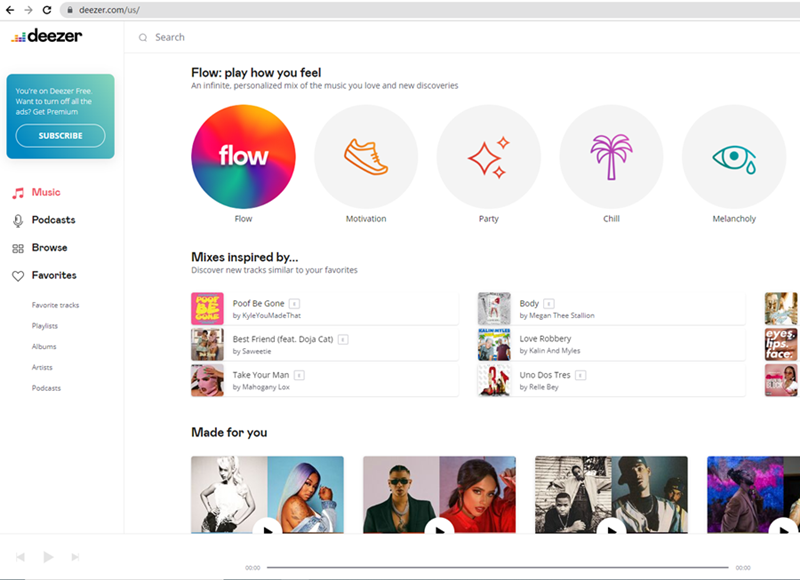Play first Made for you mix
This screenshot has height=580, width=800.
pyautogui.click(x=267, y=528)
